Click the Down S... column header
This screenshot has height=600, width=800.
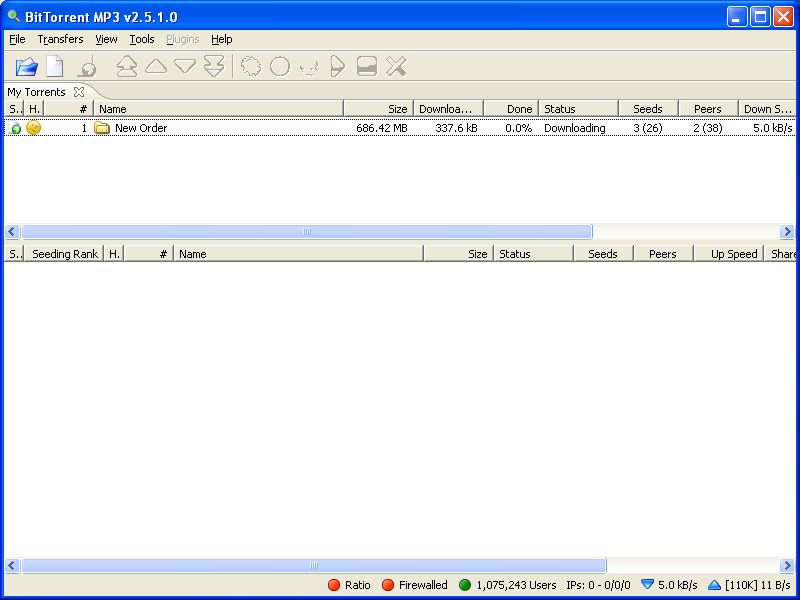767,109
